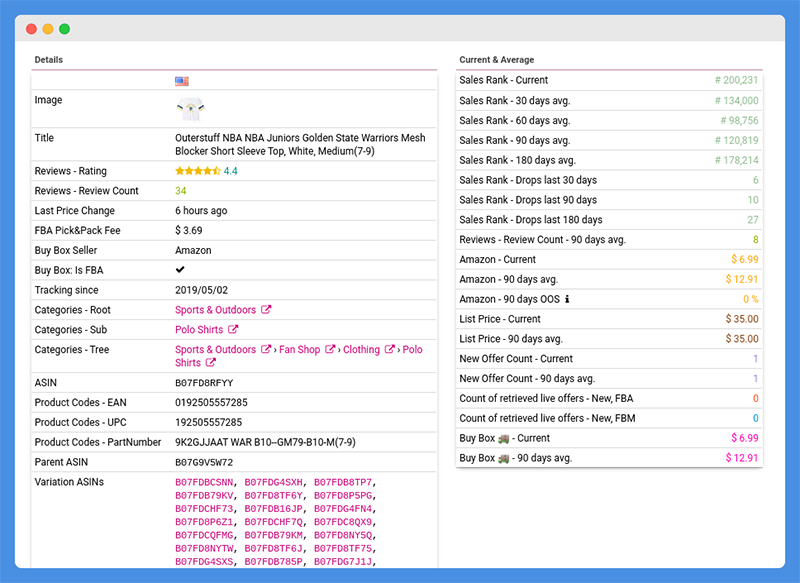Screen dimensions: 800x583
Task: Click List Price Current $ 35.00
Action: click(x=742, y=319)
